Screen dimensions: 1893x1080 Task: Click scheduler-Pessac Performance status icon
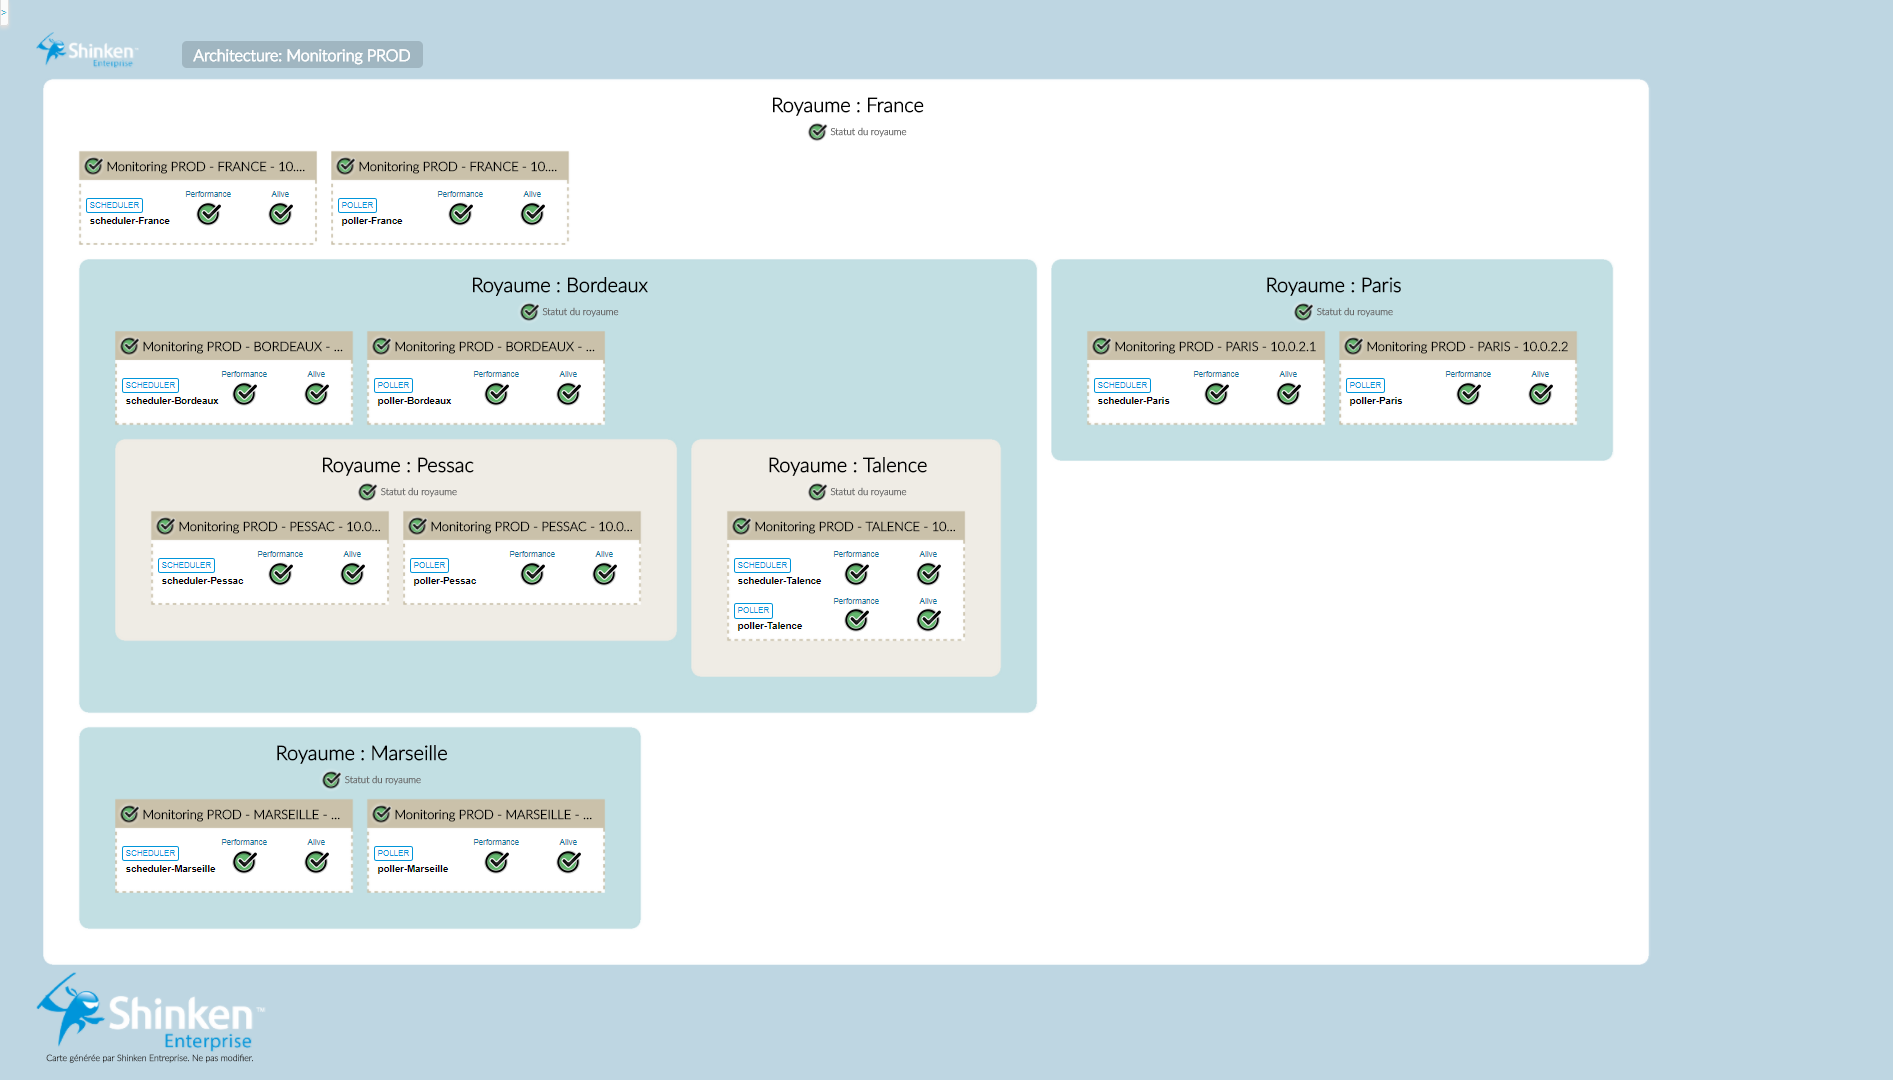280,574
